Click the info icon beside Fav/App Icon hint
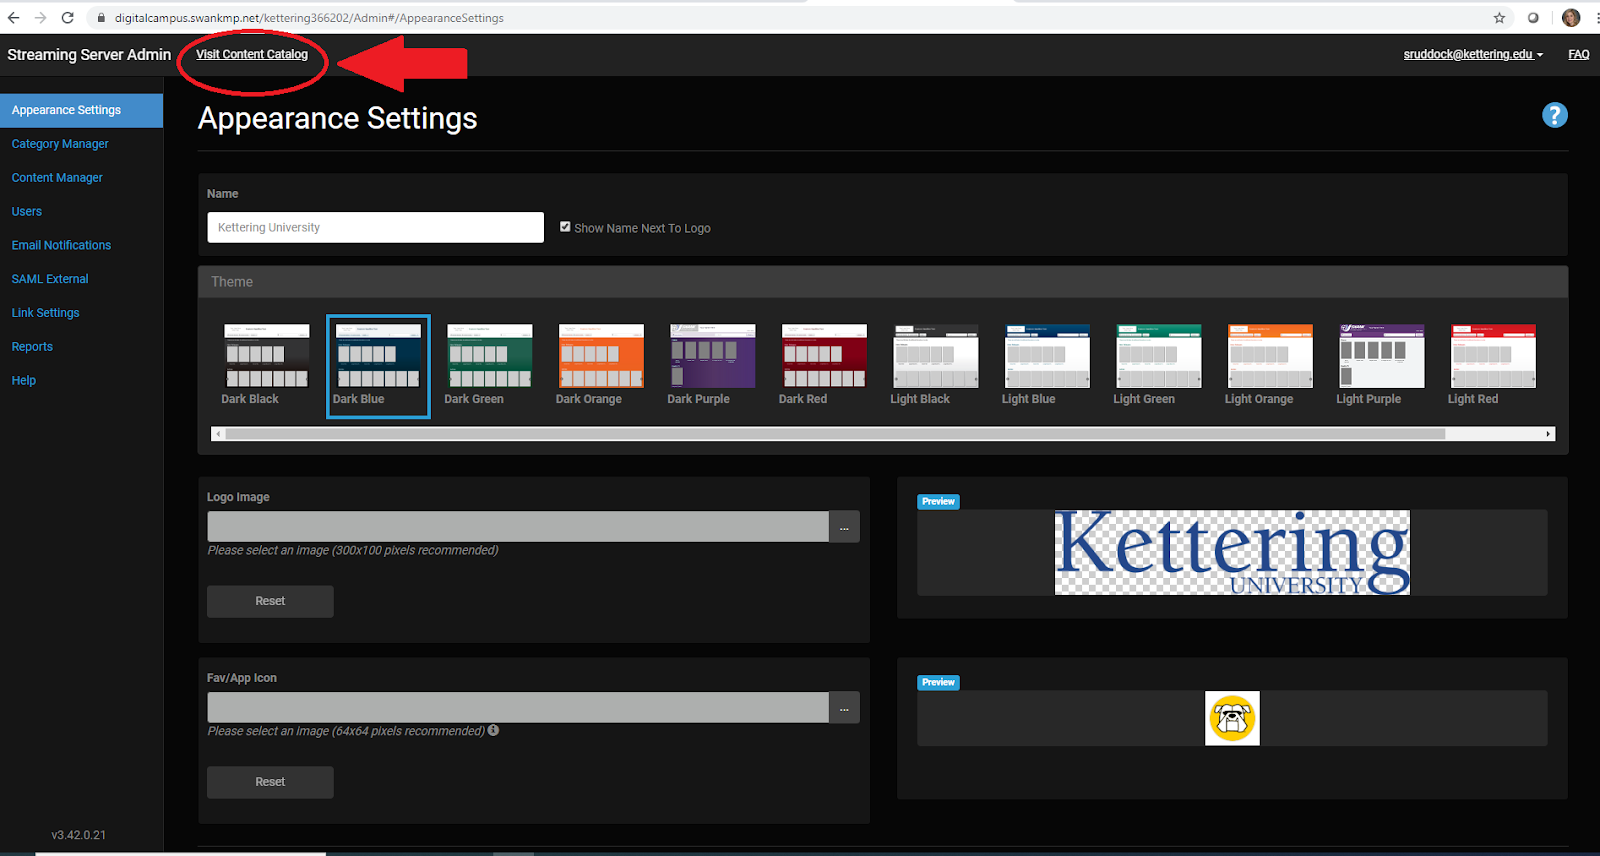 tap(493, 730)
